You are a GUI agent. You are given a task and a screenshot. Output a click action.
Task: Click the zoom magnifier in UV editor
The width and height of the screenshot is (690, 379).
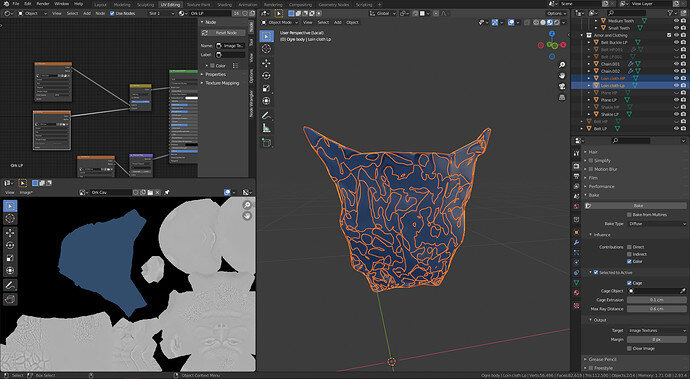point(247,205)
